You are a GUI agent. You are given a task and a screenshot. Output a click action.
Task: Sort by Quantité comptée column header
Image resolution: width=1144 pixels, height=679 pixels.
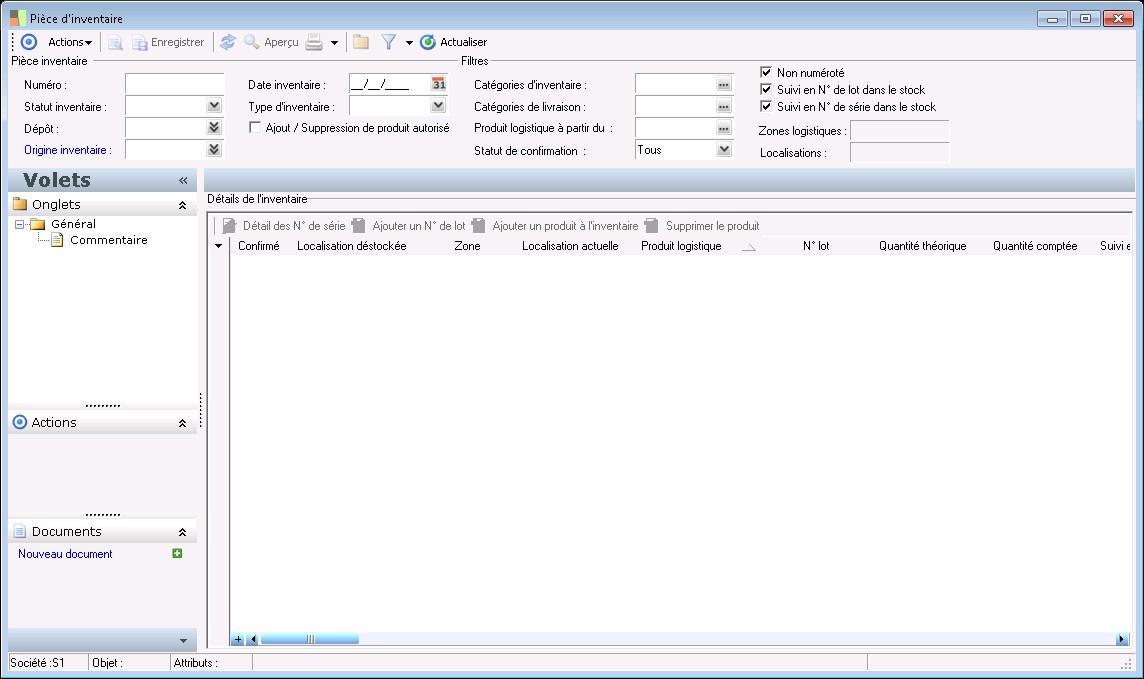tap(1035, 247)
